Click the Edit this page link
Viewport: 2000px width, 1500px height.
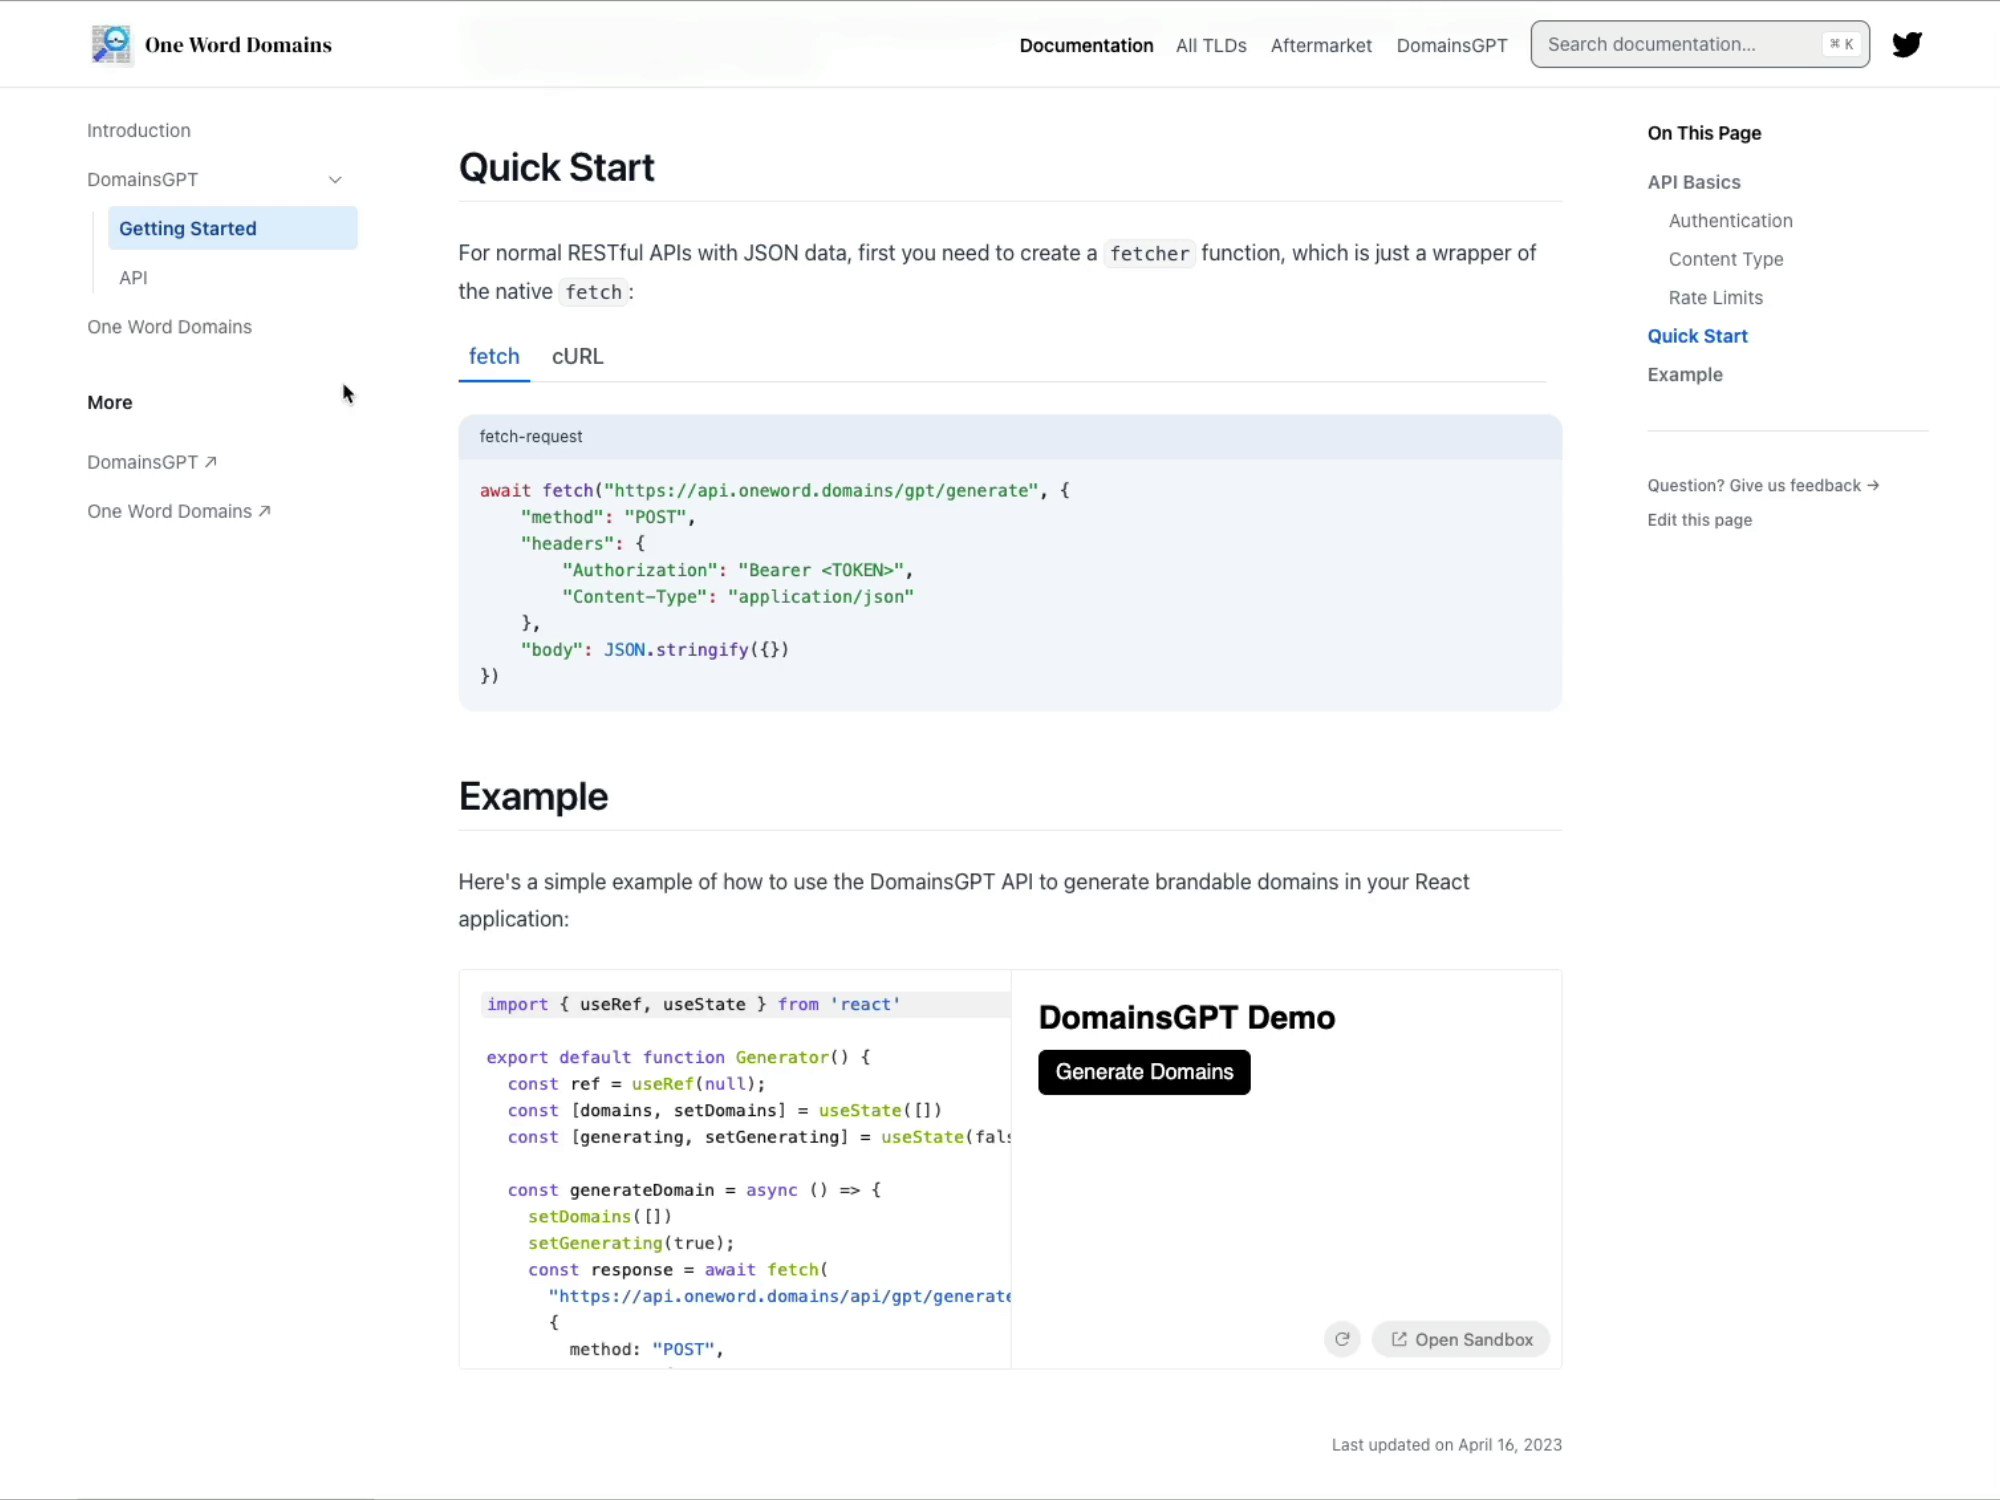[x=1699, y=520]
